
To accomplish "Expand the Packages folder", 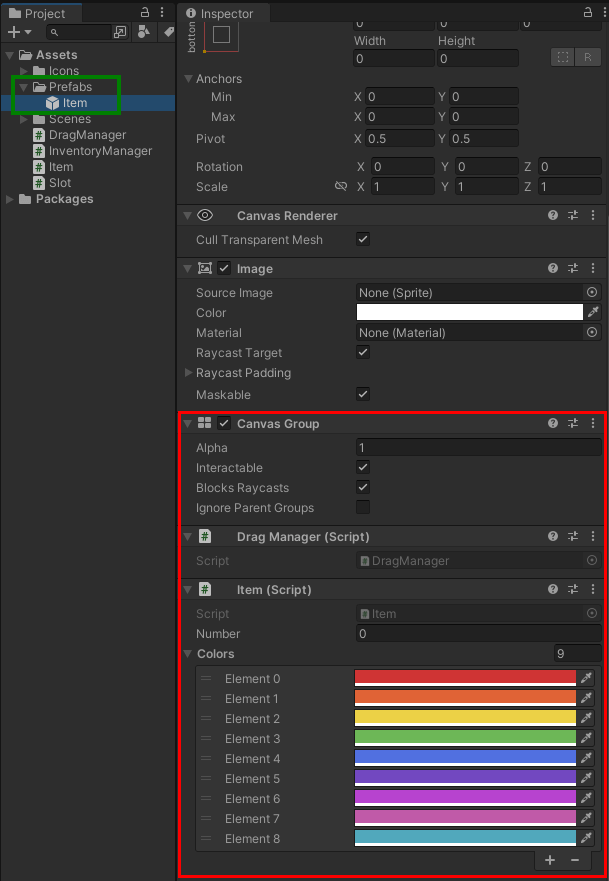I will [x=10, y=199].
